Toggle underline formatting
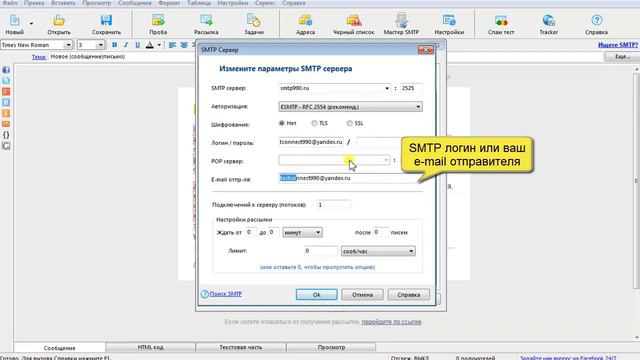This screenshot has width=640, height=360. [x=138, y=45]
